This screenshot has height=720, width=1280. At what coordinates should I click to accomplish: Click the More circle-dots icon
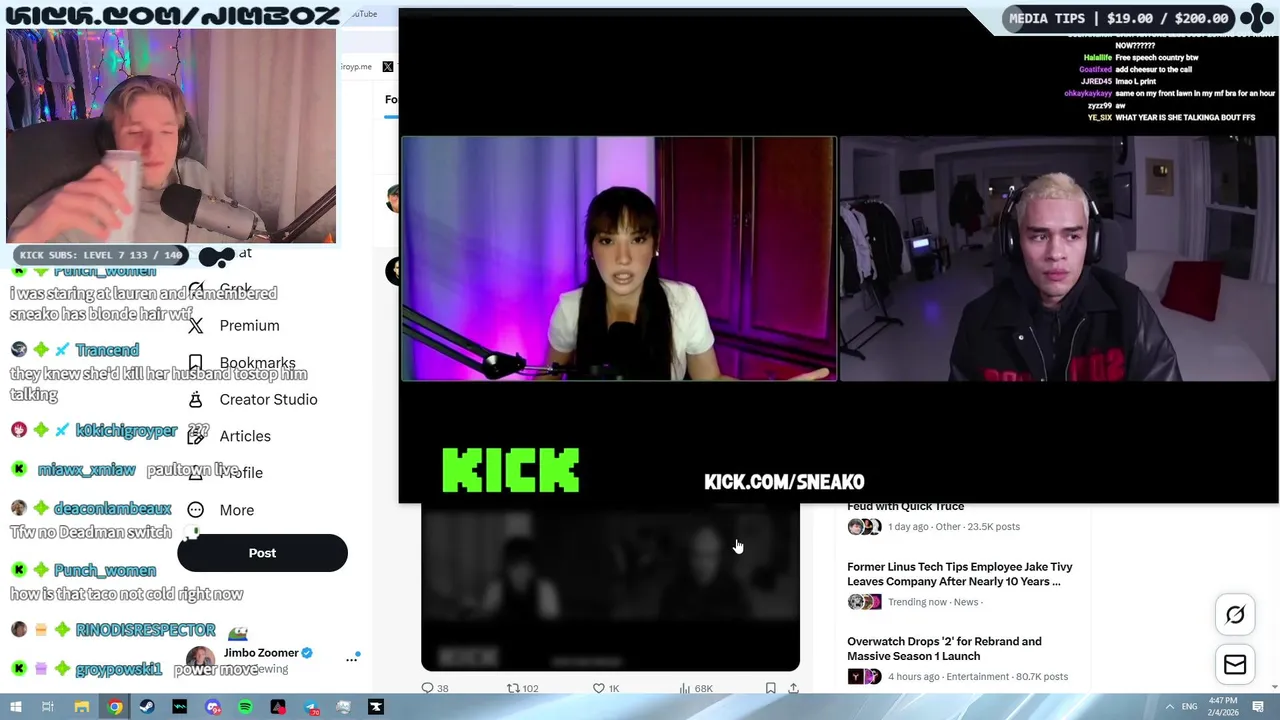196,510
